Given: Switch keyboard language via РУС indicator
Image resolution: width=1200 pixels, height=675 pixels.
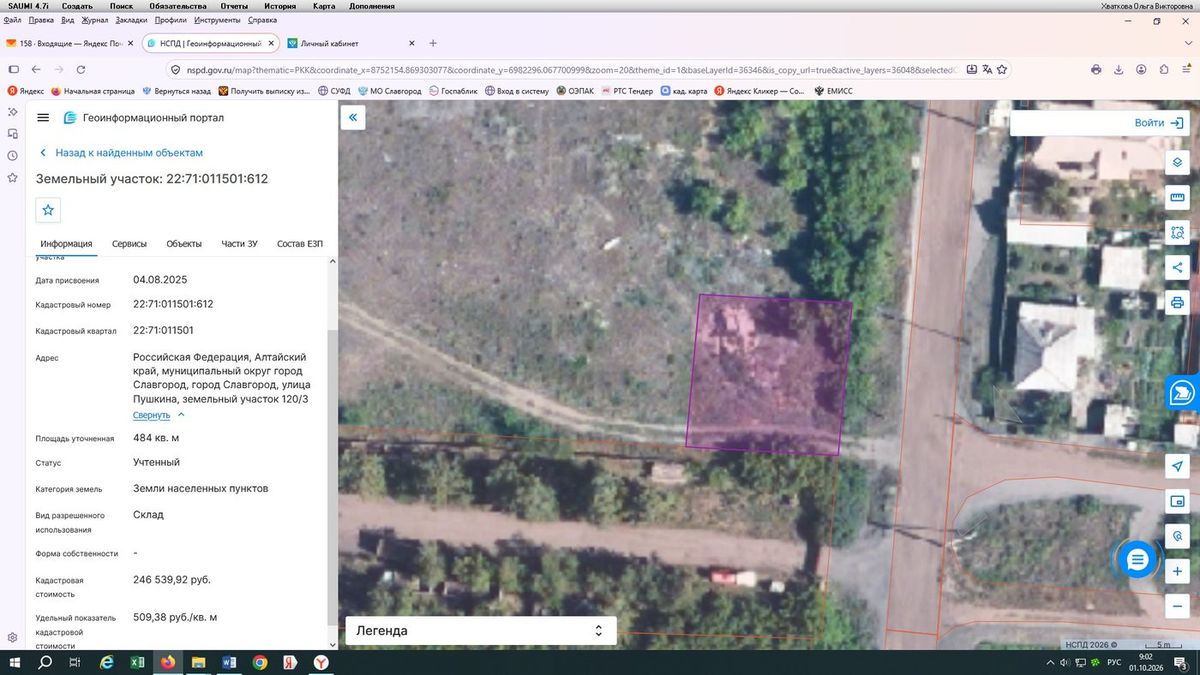Looking at the screenshot, I should tap(1113, 662).
